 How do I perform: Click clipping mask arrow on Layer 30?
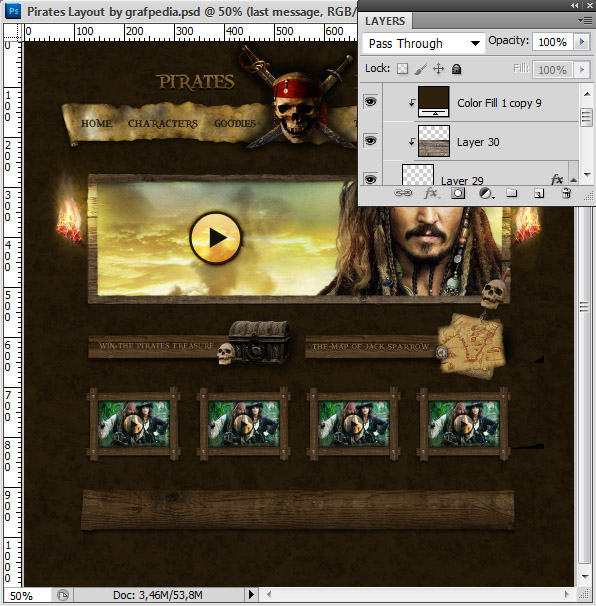click(412, 142)
